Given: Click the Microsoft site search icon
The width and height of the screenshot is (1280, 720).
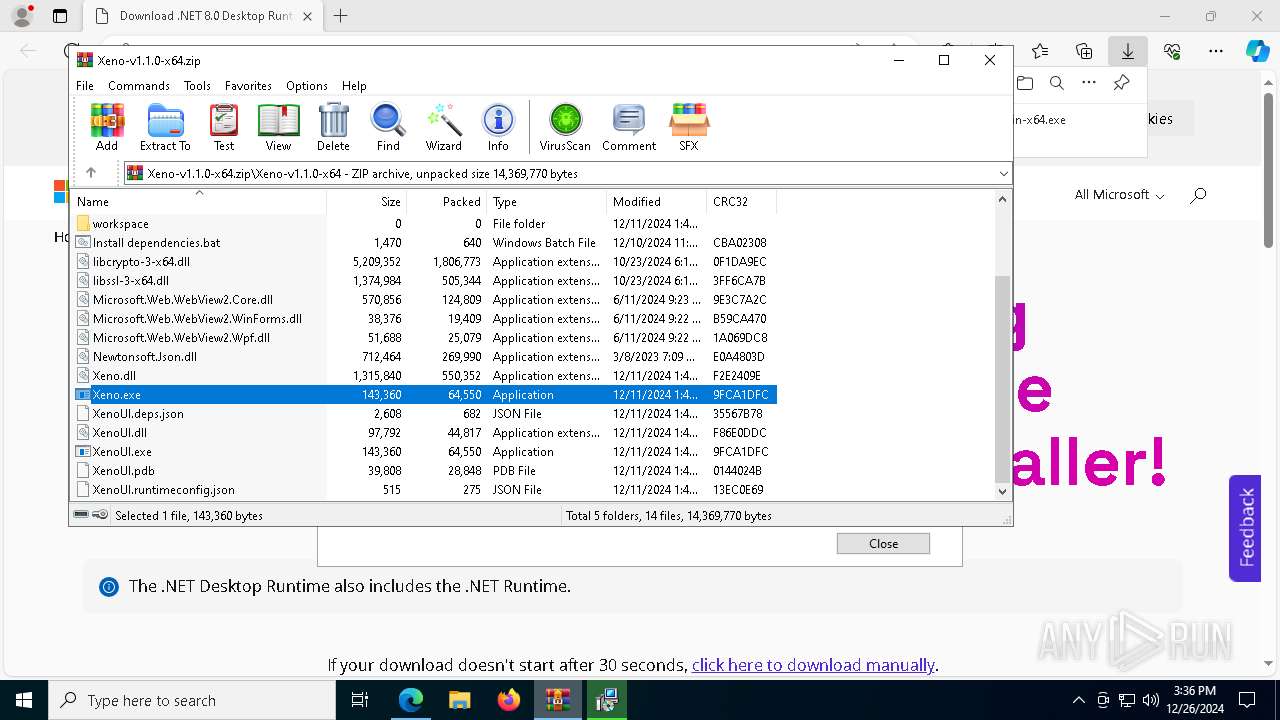Looking at the screenshot, I should (1198, 195).
